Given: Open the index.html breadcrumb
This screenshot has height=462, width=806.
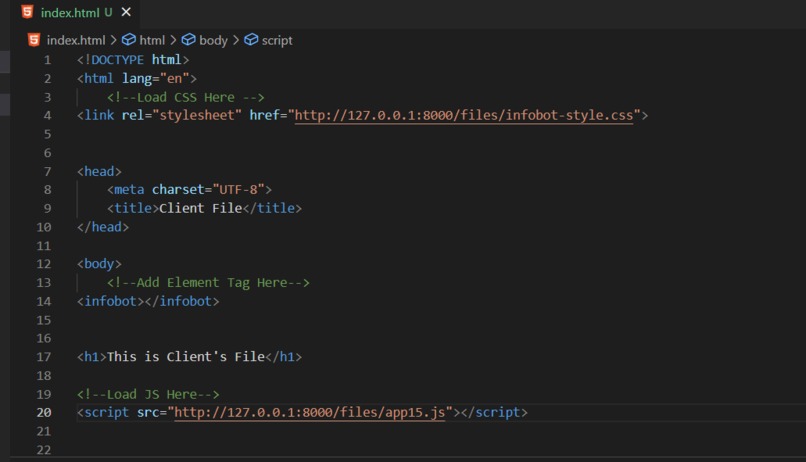Looking at the screenshot, I should point(76,40).
